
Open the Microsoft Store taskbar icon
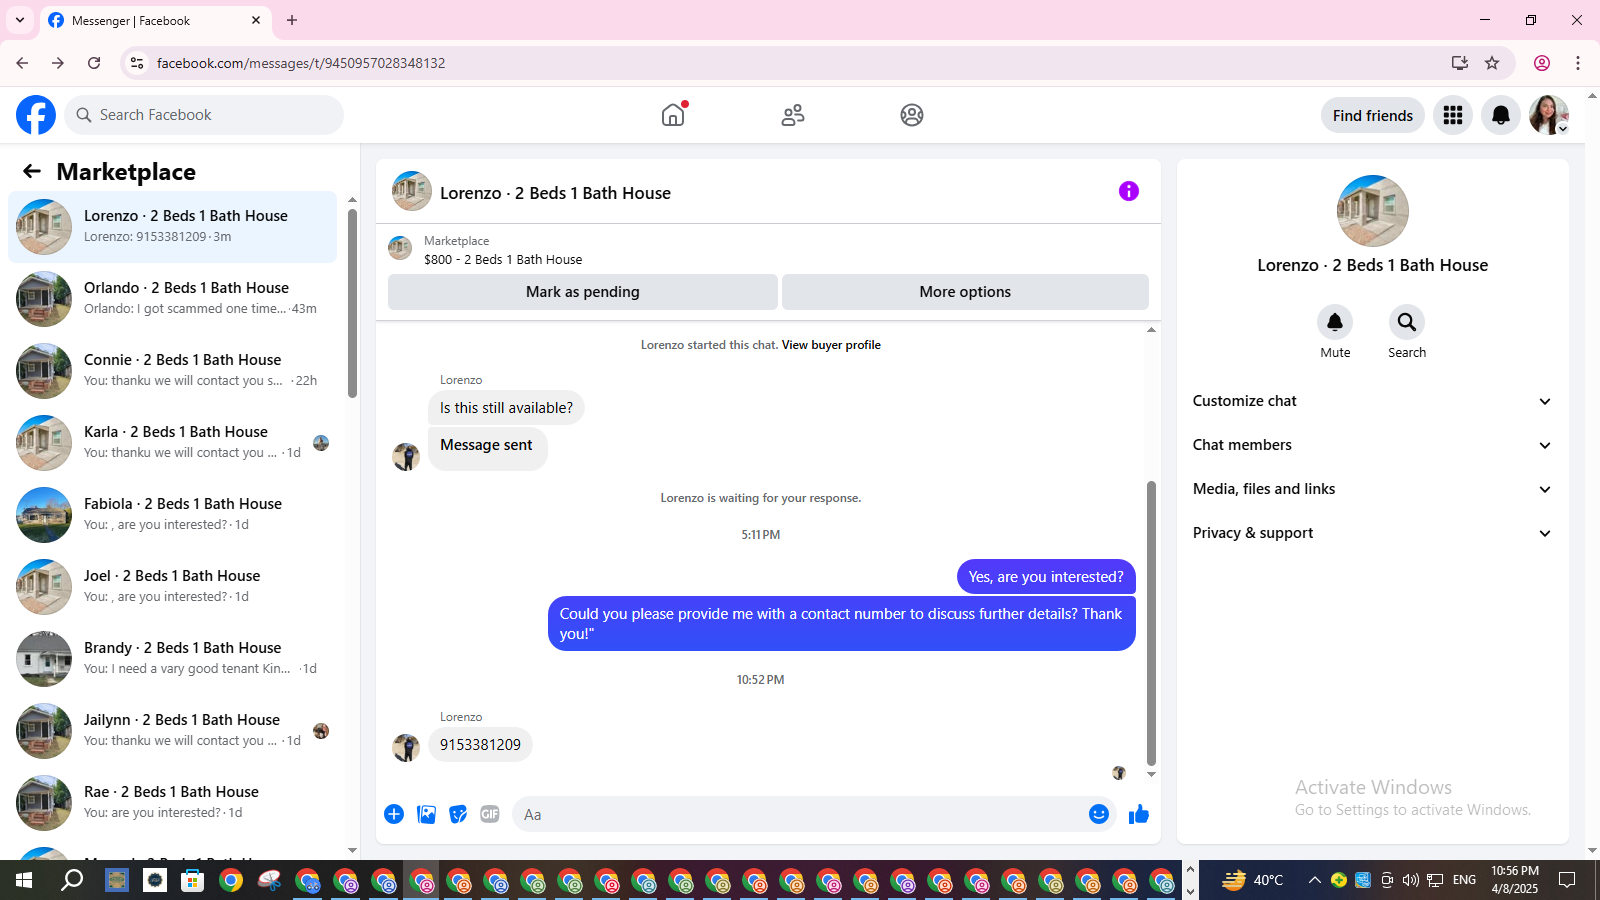[x=192, y=880]
